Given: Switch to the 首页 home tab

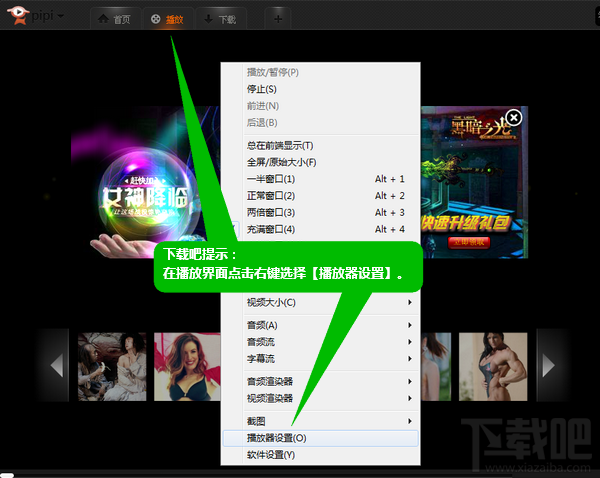Looking at the screenshot, I should click(114, 19).
